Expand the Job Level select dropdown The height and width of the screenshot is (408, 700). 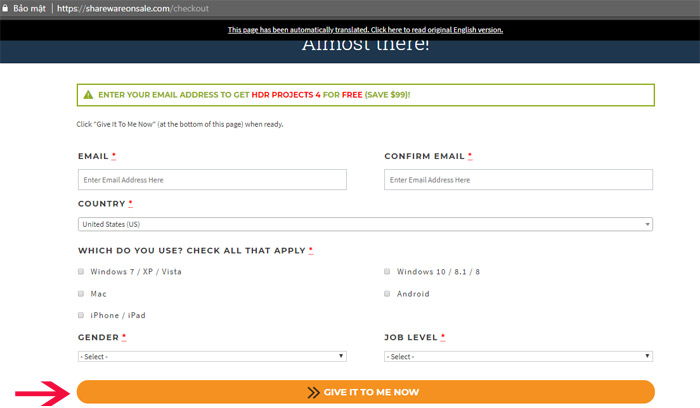pos(518,356)
